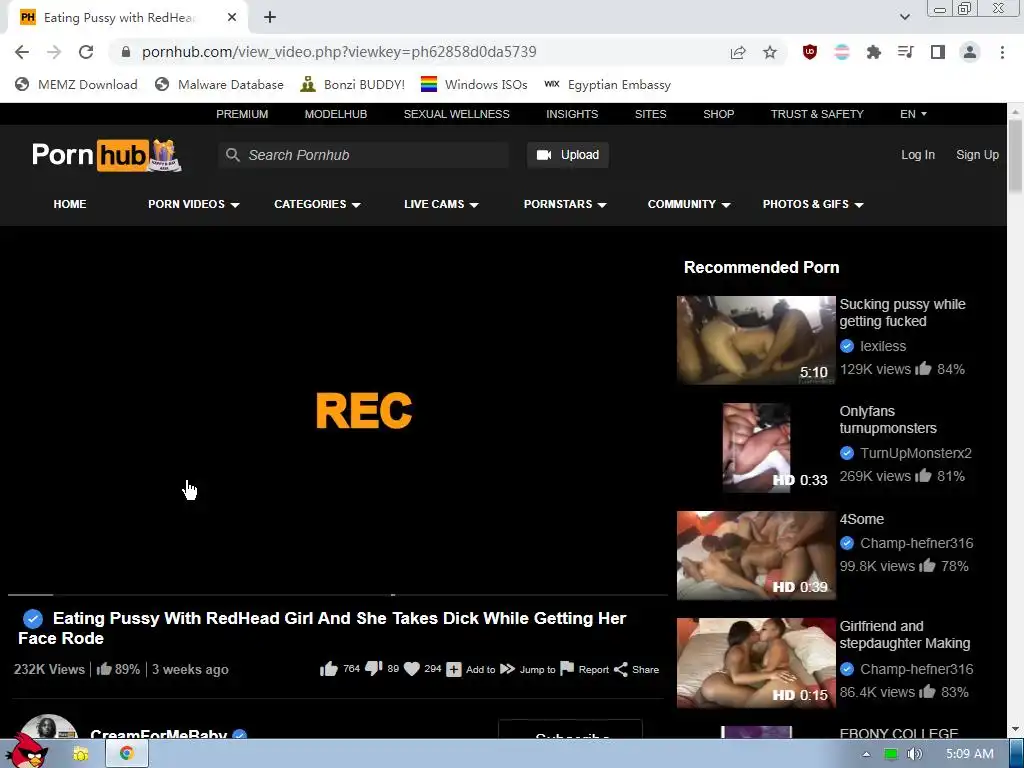Open the tab search chevron
The height and width of the screenshot is (768, 1024).
pyautogui.click(x=904, y=18)
